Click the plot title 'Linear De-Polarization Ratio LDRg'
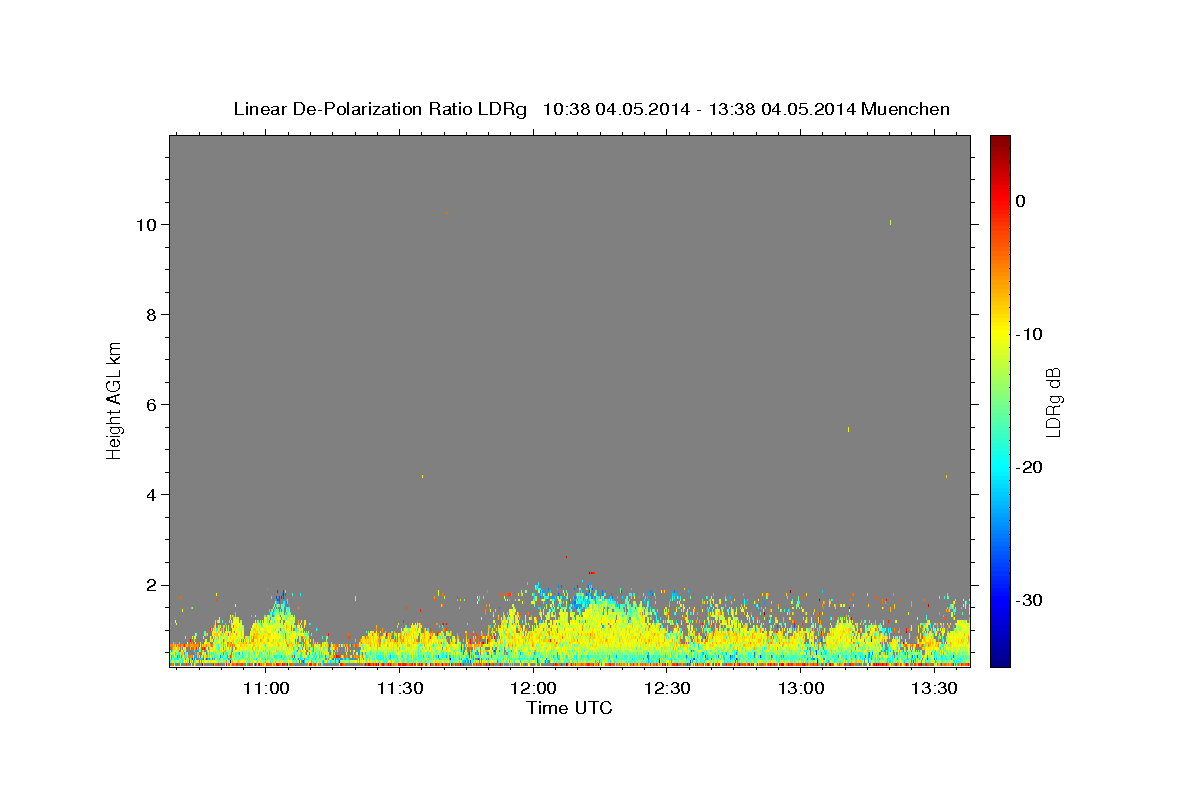This screenshot has height=800, width=1200. click(x=379, y=109)
